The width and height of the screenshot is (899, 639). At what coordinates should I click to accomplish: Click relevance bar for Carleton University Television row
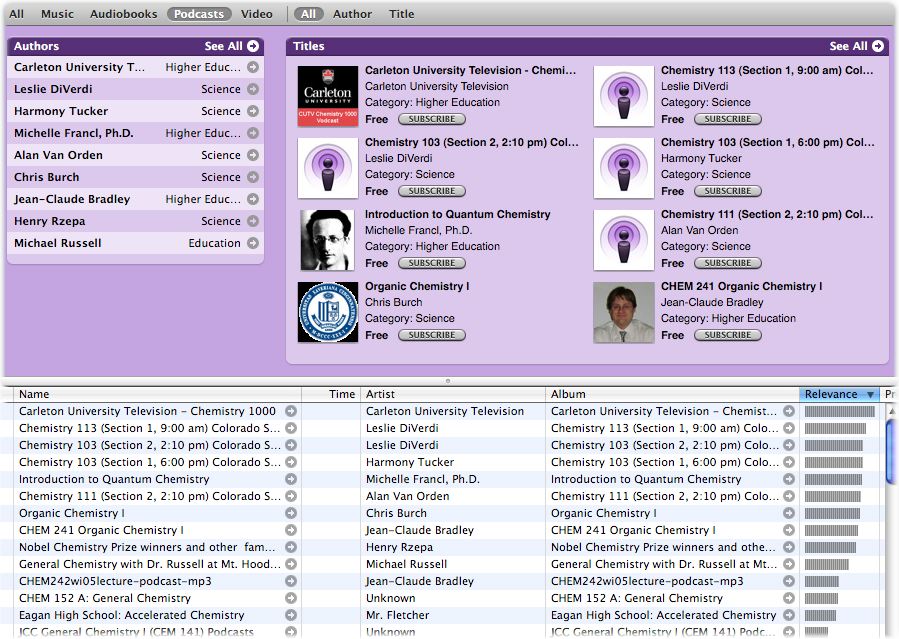(840, 411)
